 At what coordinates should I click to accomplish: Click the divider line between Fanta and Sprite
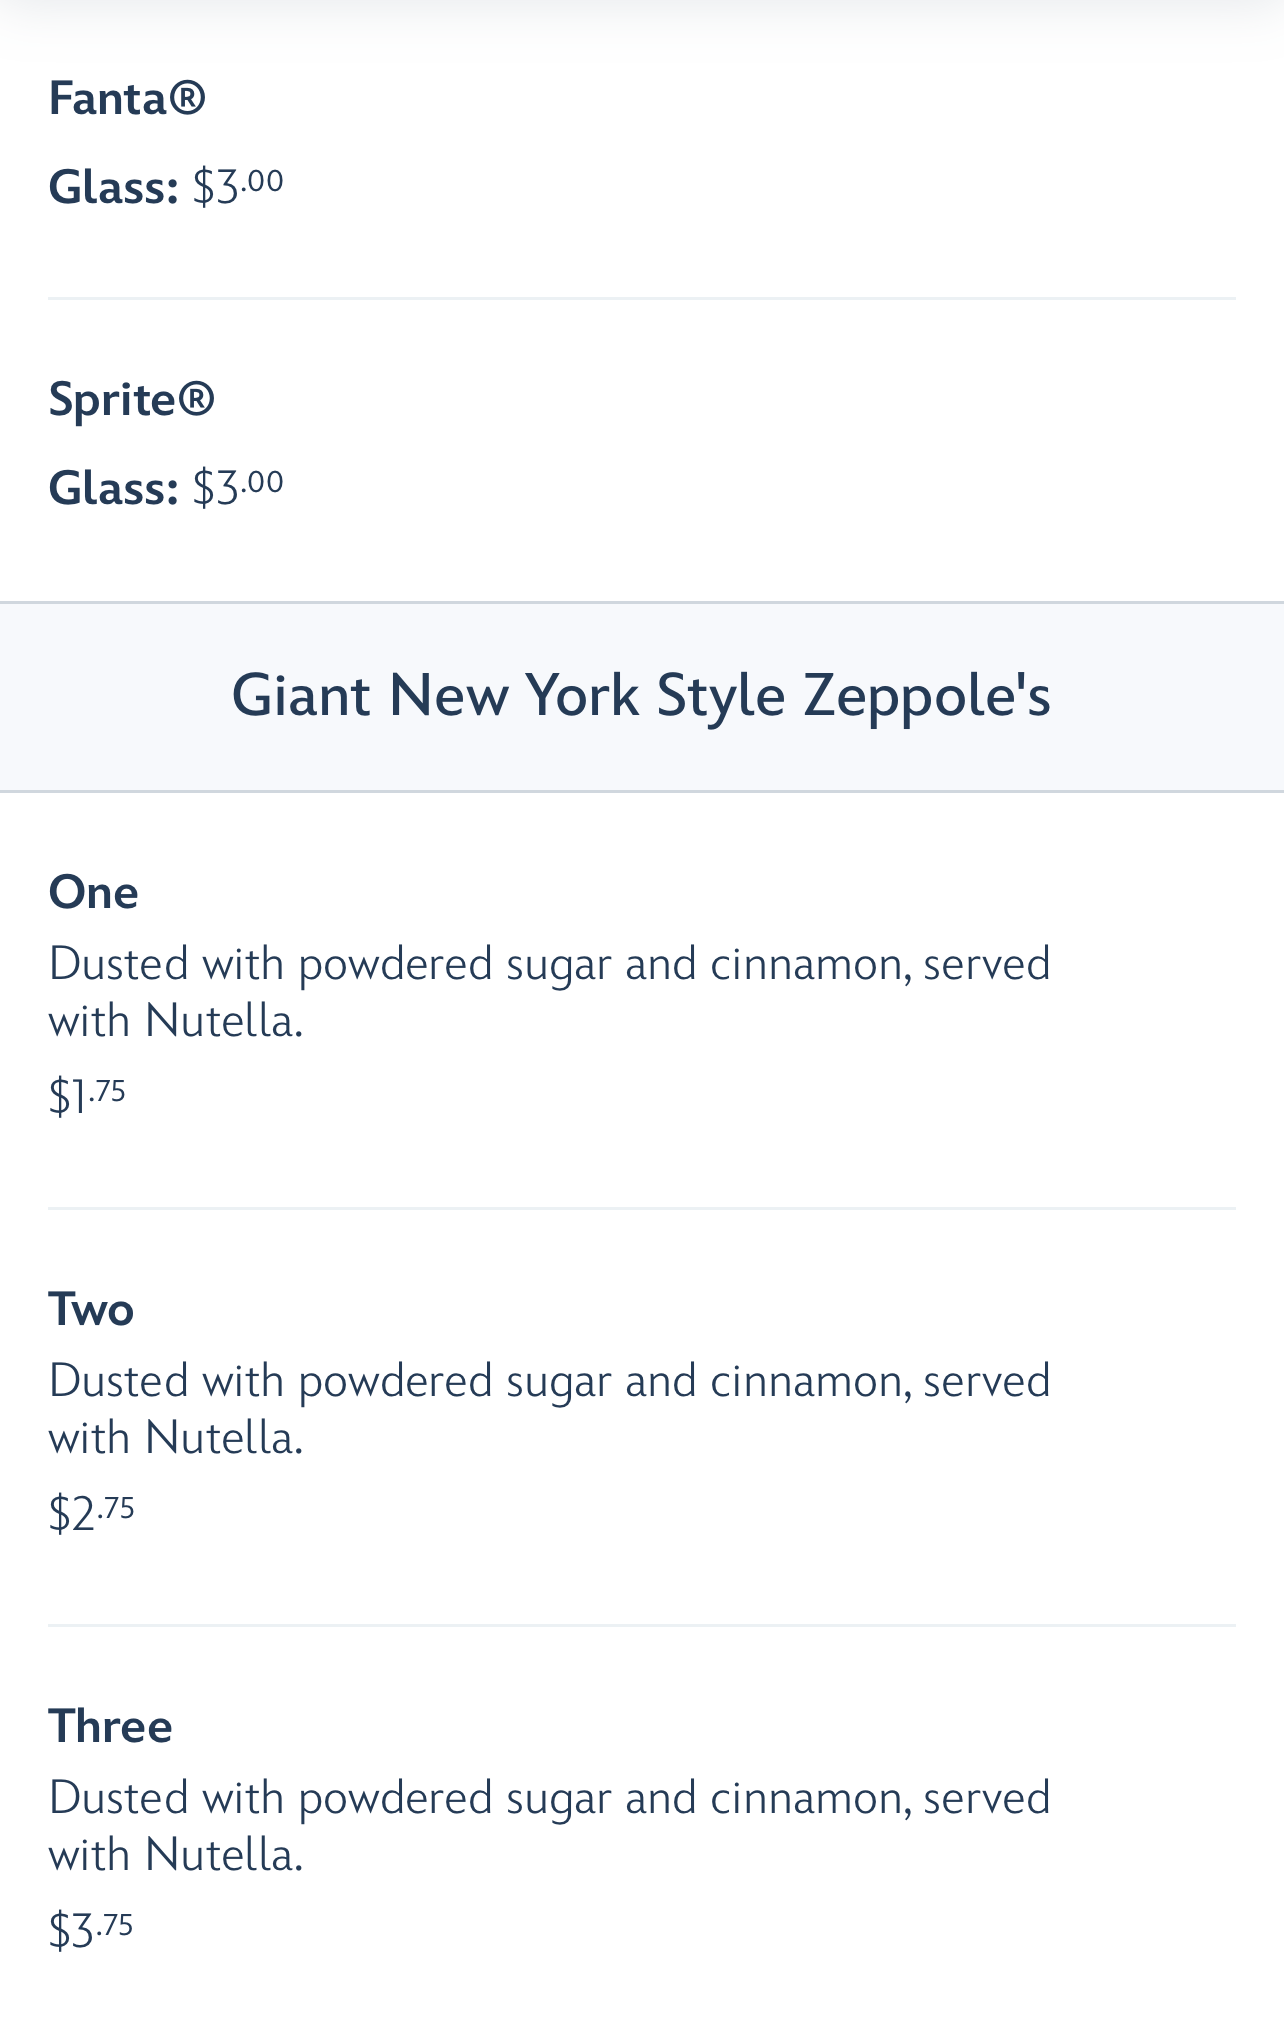point(642,298)
